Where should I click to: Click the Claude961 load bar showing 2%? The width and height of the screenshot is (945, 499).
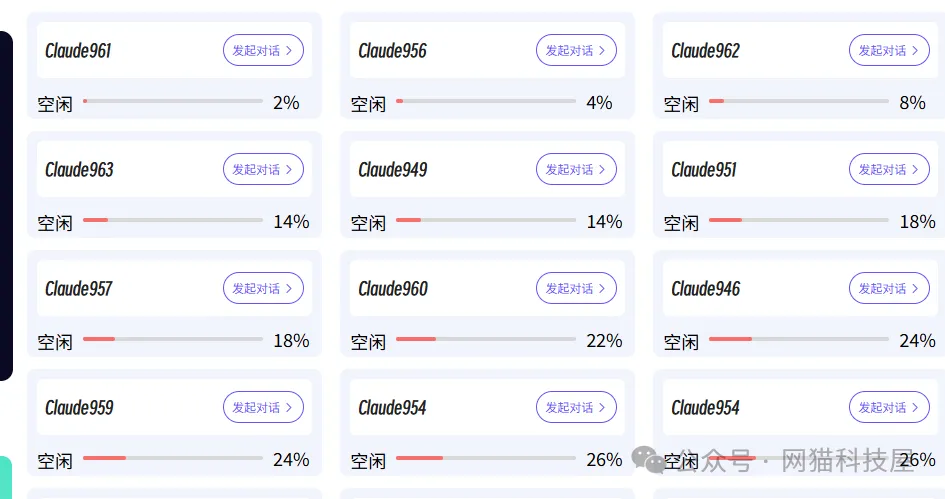(173, 101)
